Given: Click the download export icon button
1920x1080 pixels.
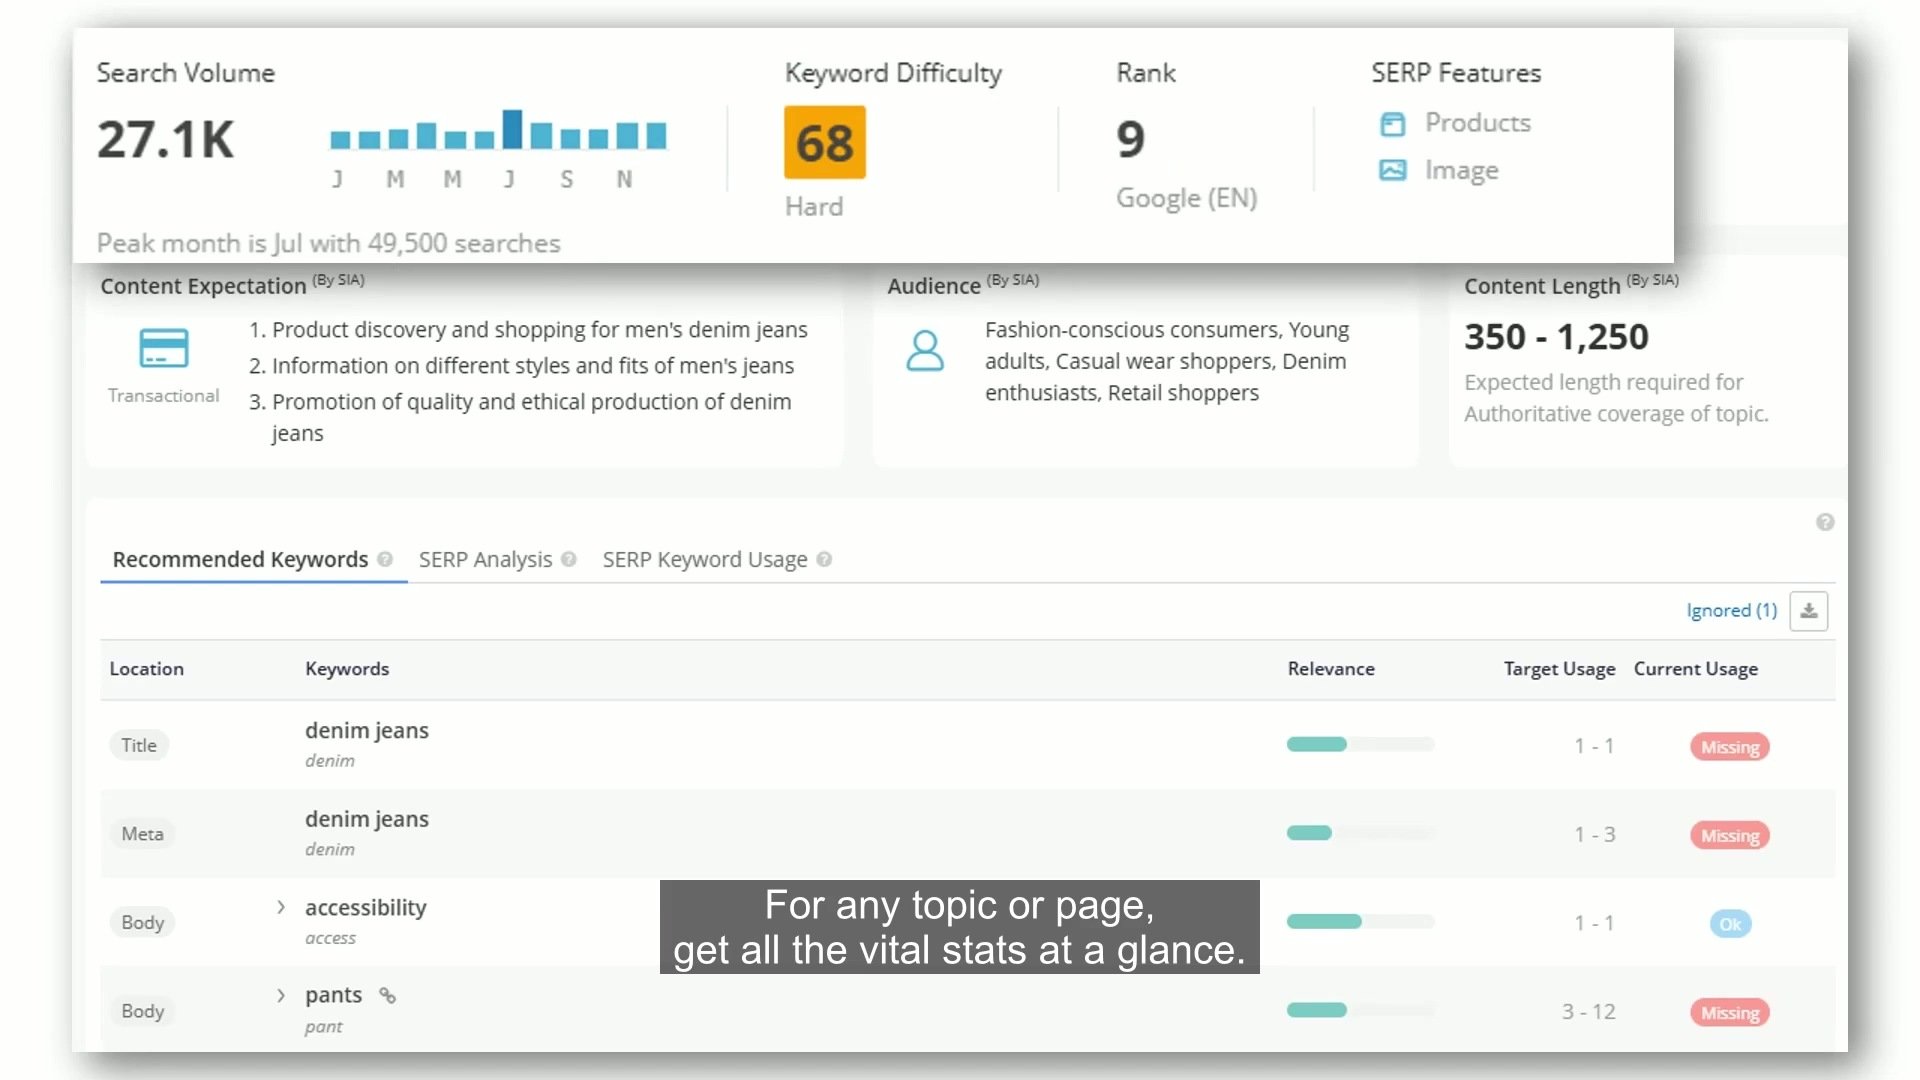Looking at the screenshot, I should pyautogui.click(x=1808, y=611).
